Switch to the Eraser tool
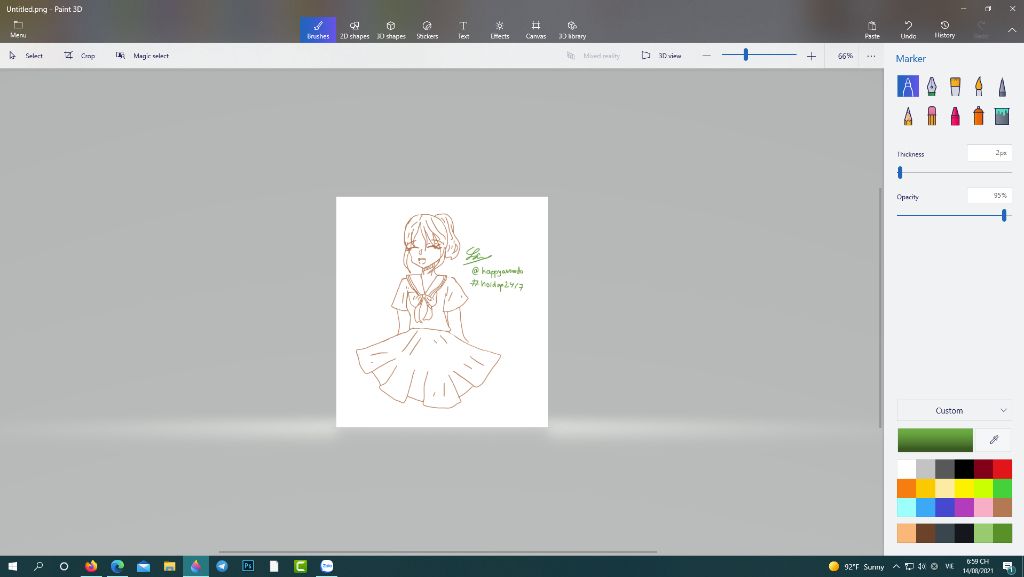Viewport: 1024px width, 577px height. 931,115
